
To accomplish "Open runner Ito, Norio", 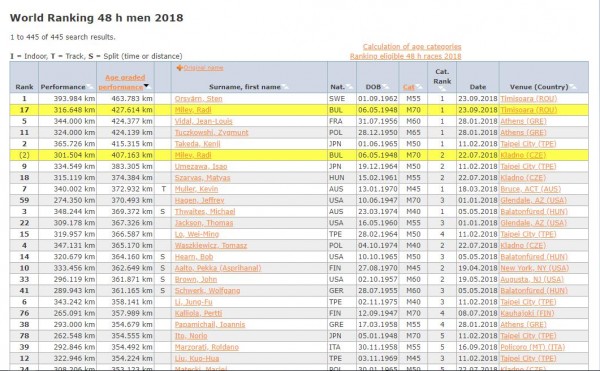I will coord(191,336).
